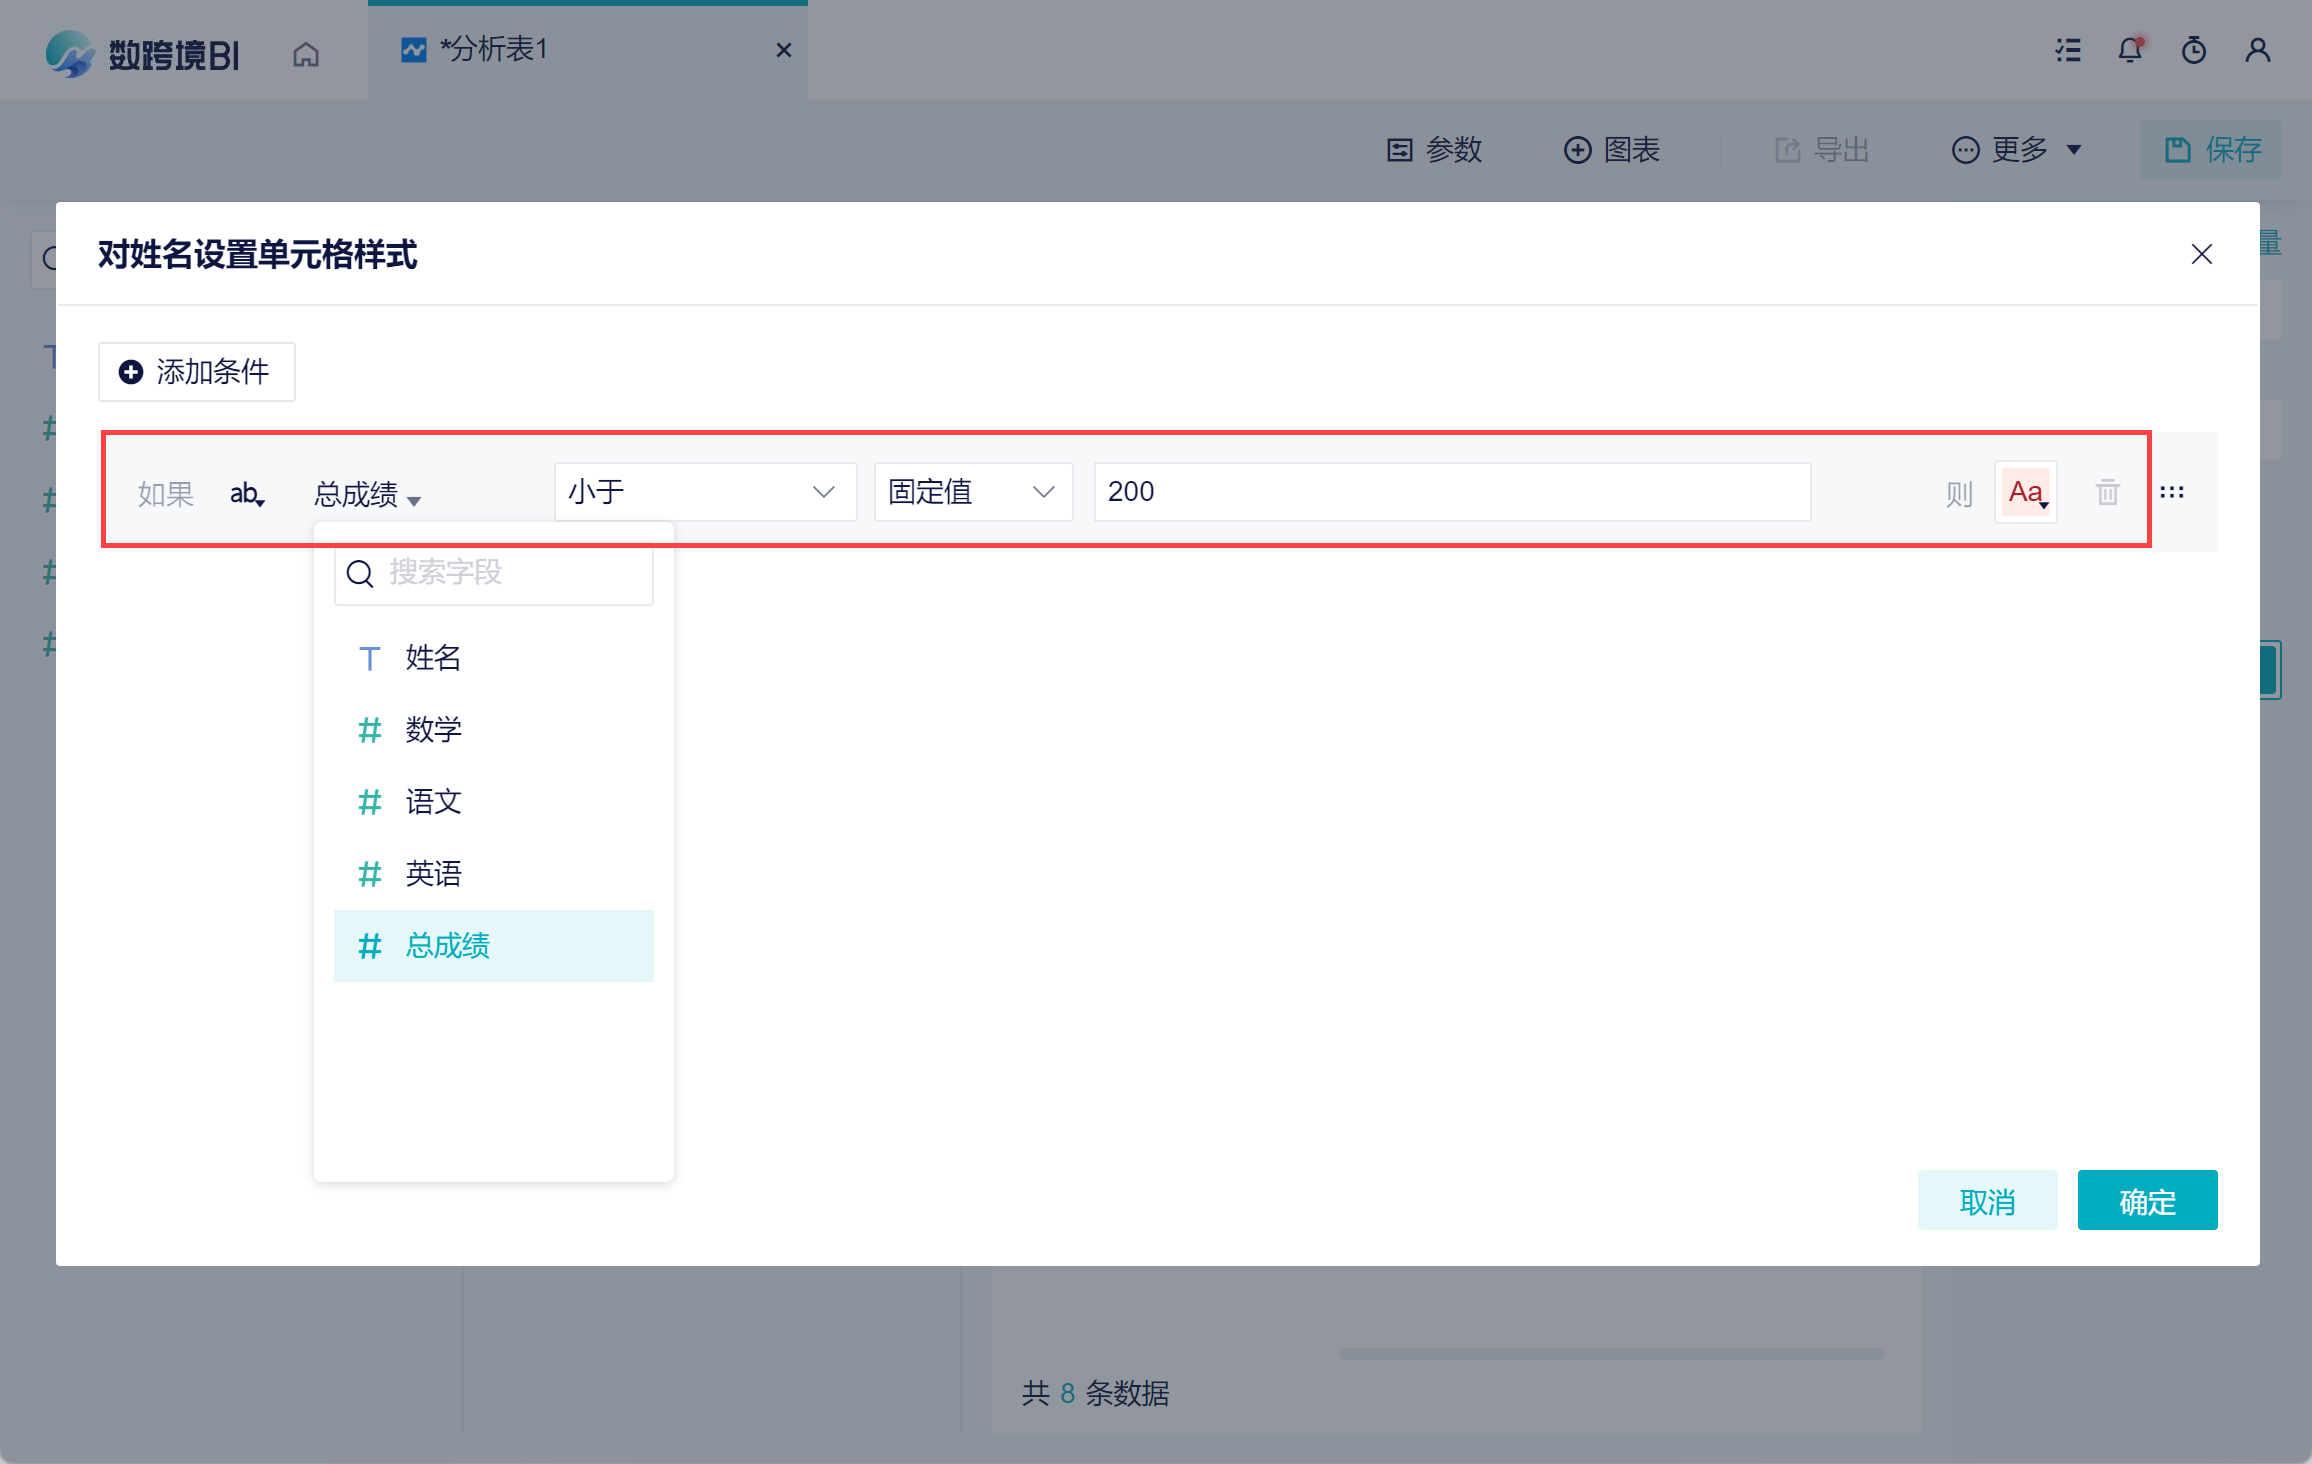
Task: Open the user profile icon
Action: point(2258,50)
